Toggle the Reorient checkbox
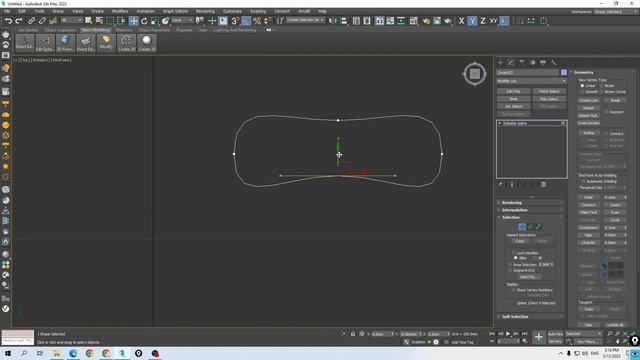 click(606, 111)
